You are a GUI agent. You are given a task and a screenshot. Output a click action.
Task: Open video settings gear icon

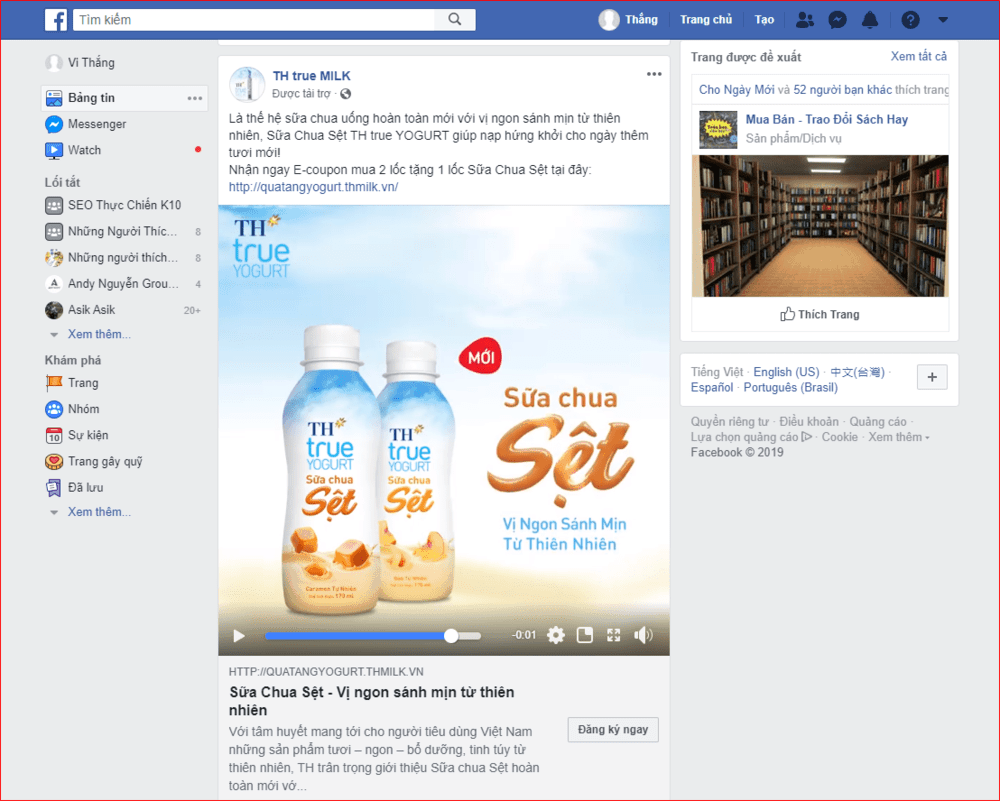pos(556,635)
